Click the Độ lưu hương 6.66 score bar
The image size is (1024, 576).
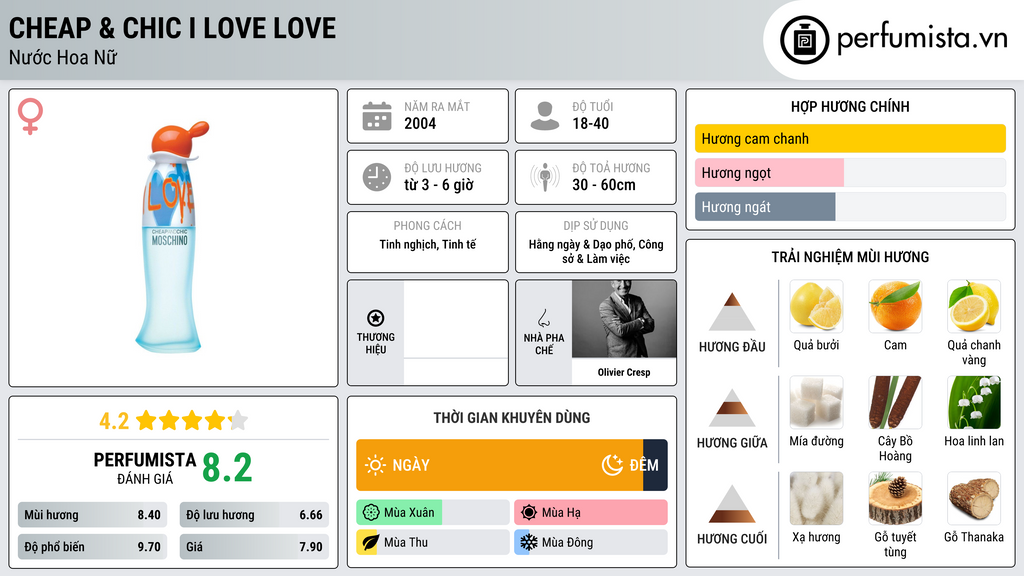click(254, 515)
